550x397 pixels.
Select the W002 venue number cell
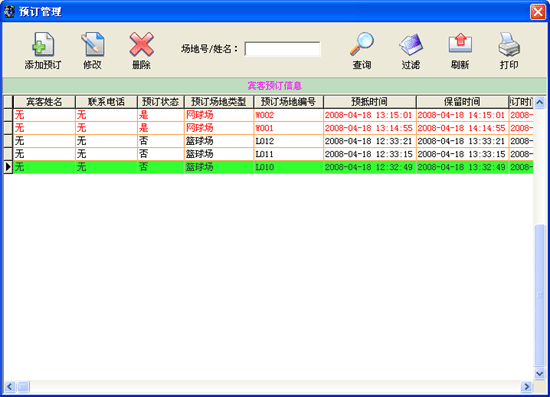[x=288, y=115]
